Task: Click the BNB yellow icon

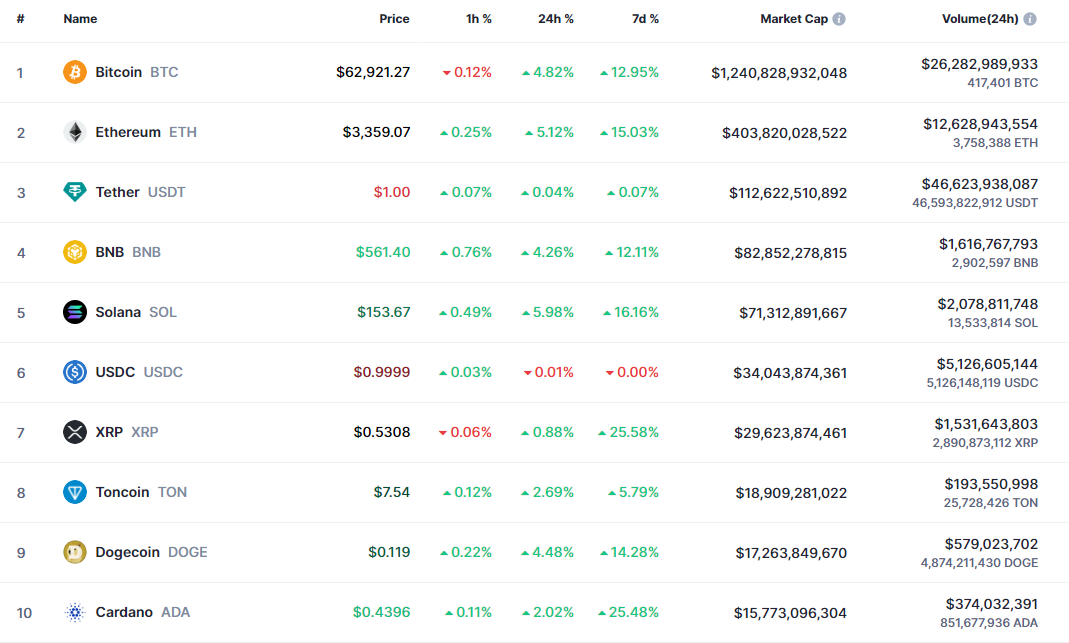Action: [75, 252]
